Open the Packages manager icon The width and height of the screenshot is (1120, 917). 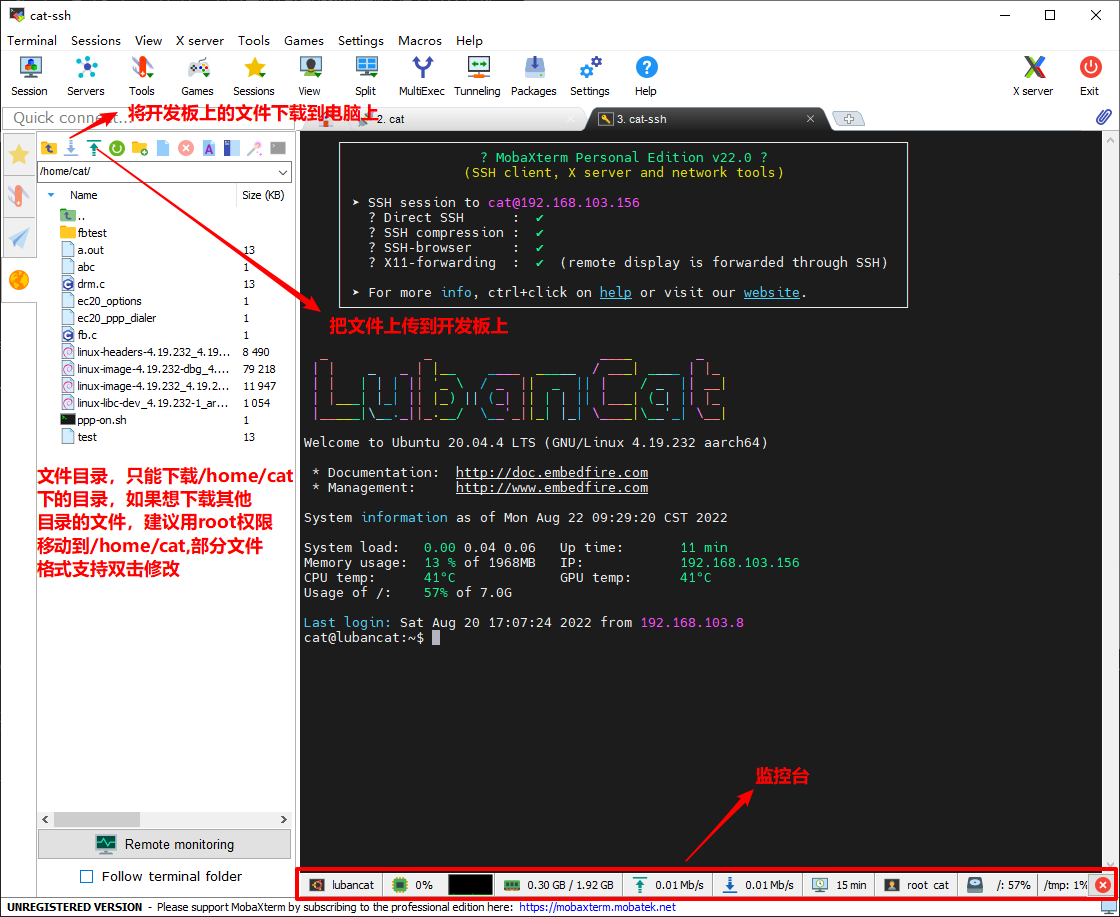pyautogui.click(x=533, y=76)
